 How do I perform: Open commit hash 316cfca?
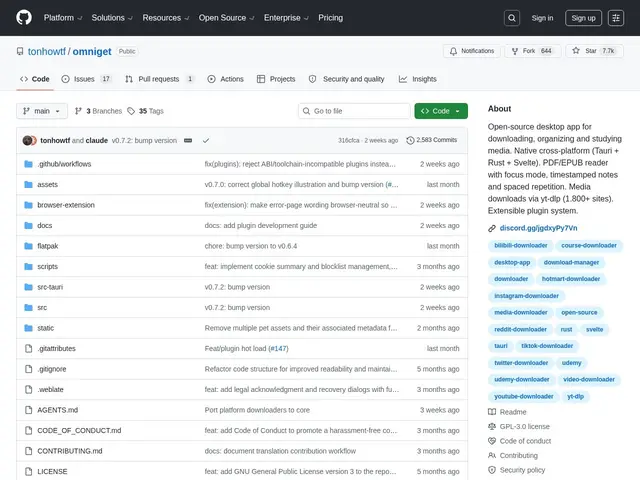(x=349, y=140)
